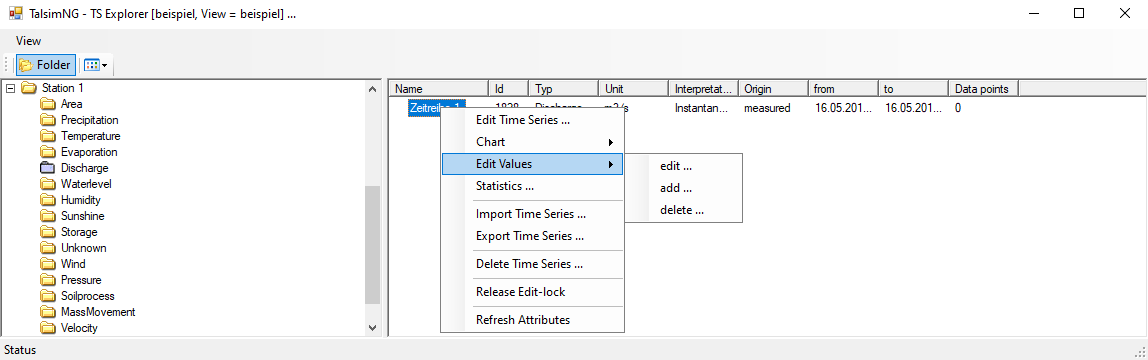Select 'add ...' in Edit Values submenu
Image resolution: width=1148 pixels, height=360 pixels.
point(676,188)
